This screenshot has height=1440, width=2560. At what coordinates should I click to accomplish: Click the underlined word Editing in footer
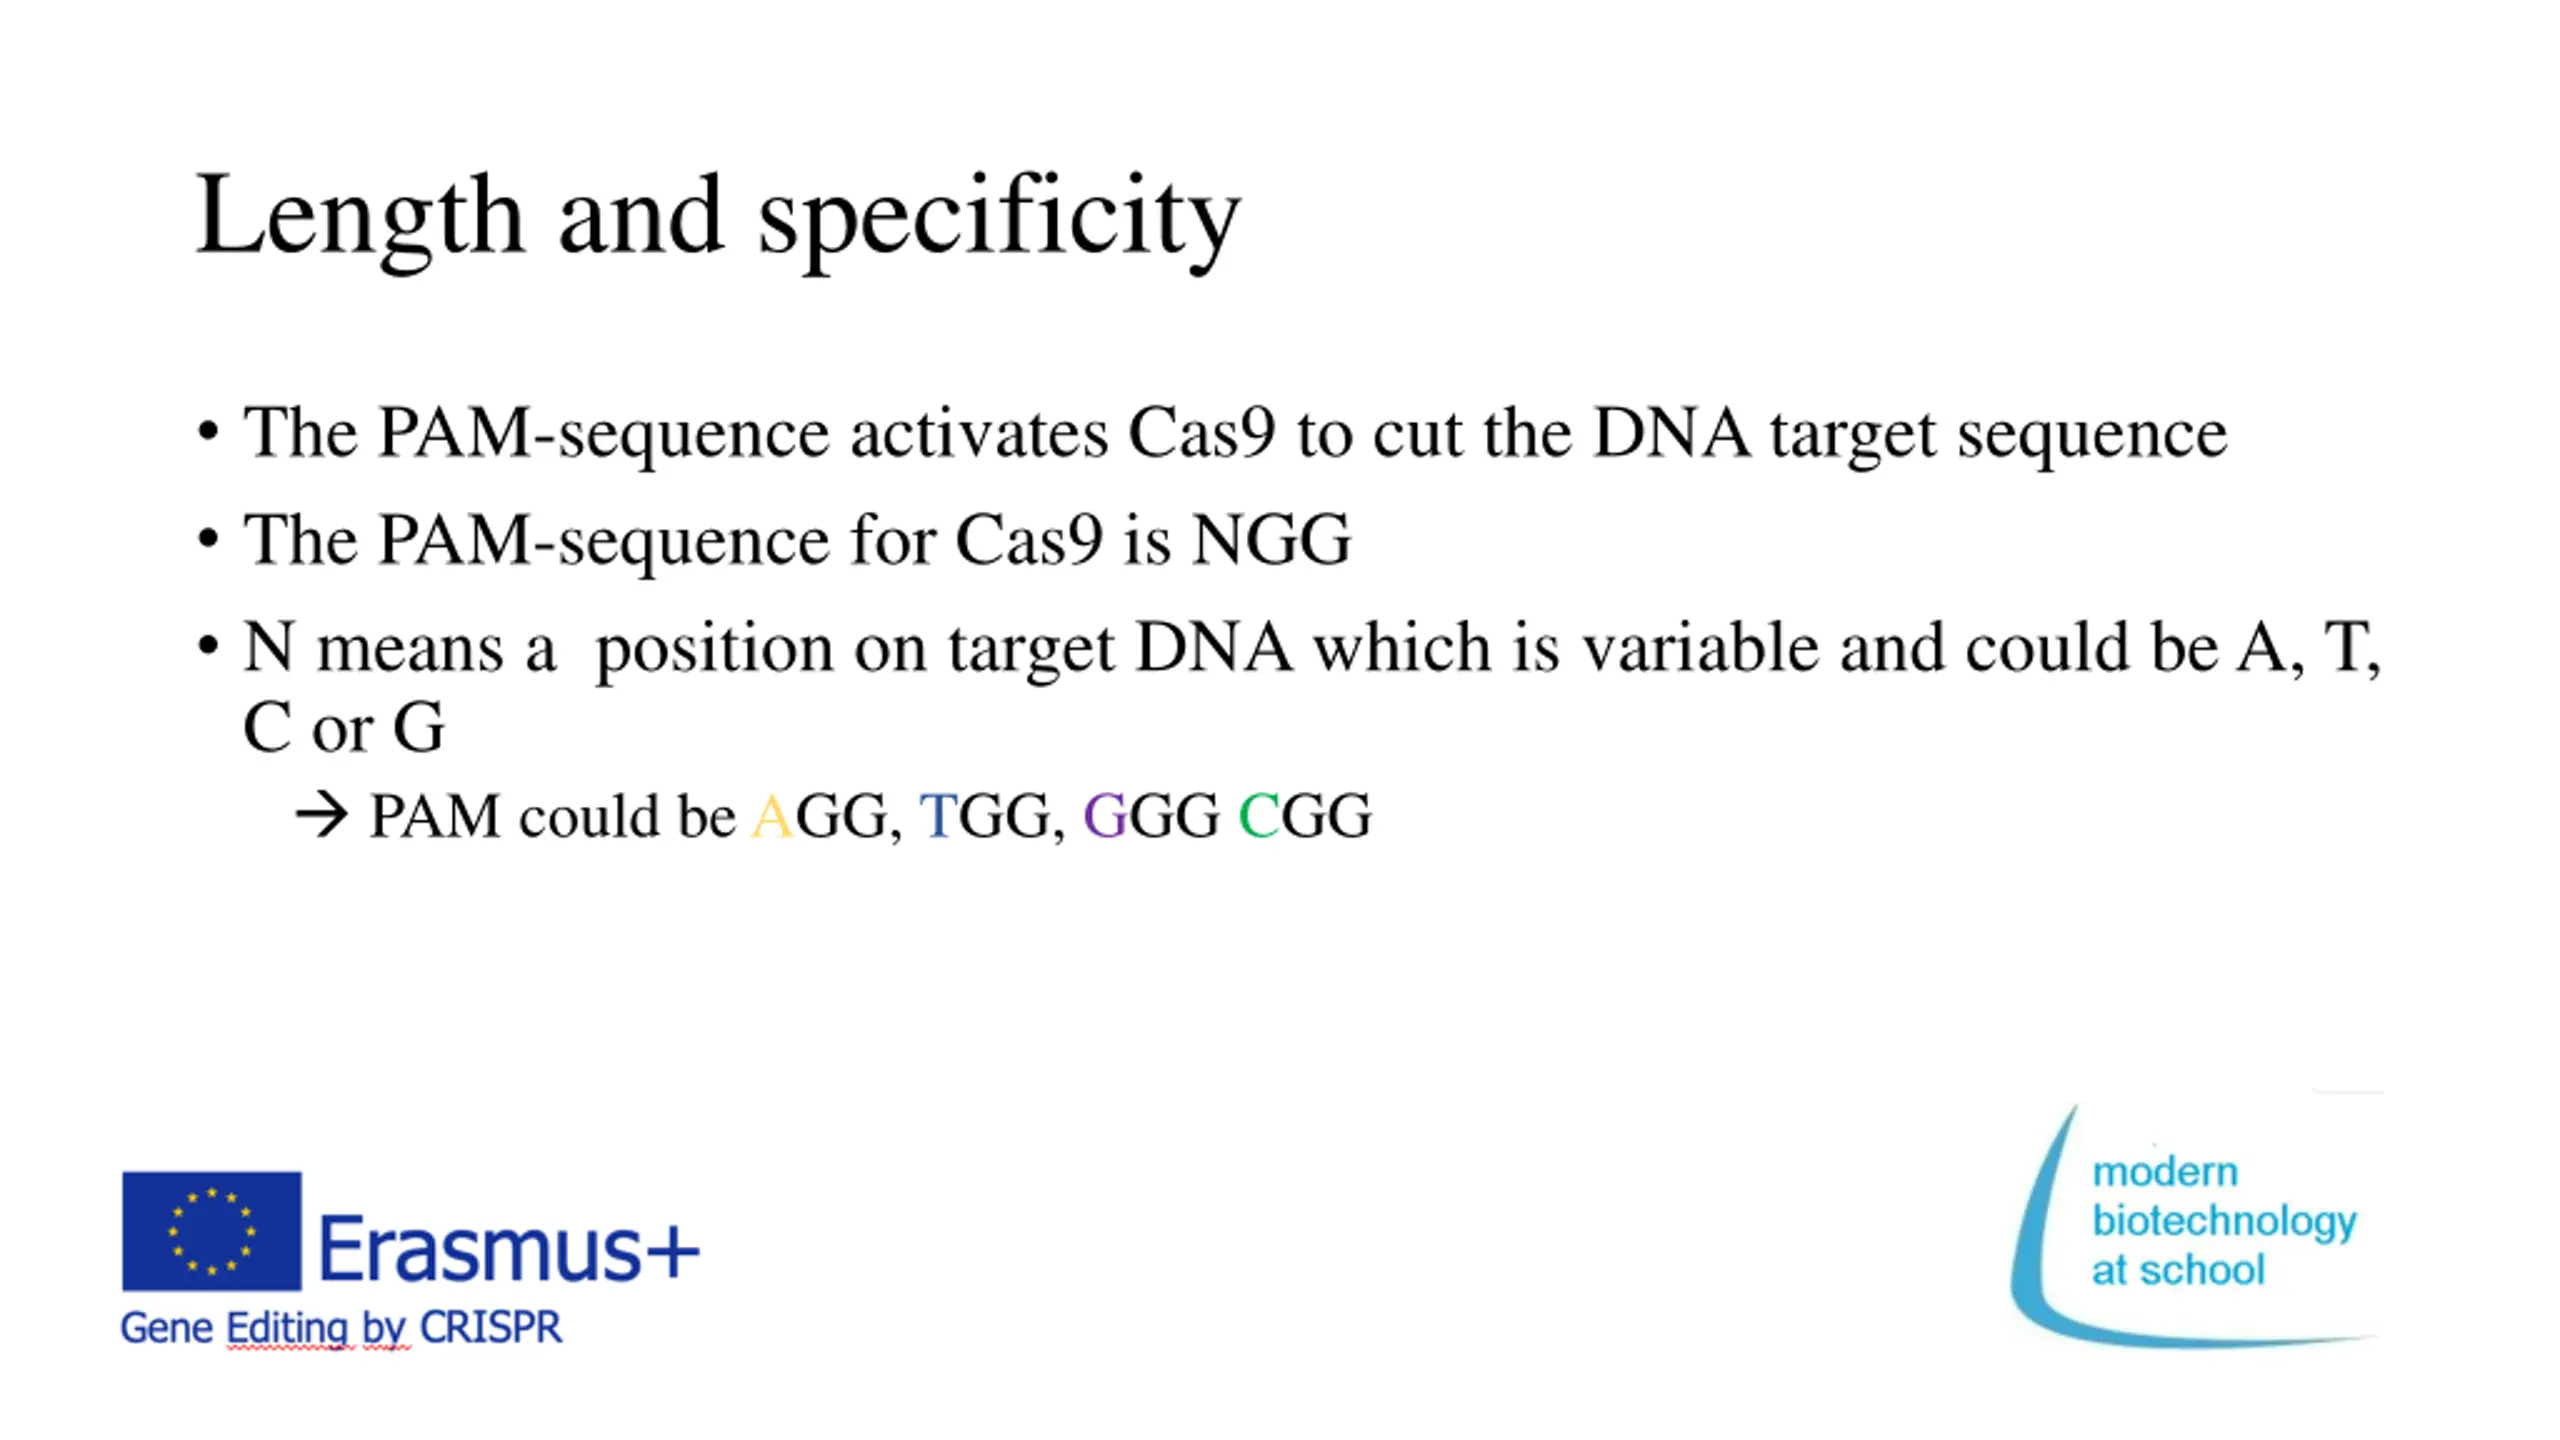(290, 1329)
